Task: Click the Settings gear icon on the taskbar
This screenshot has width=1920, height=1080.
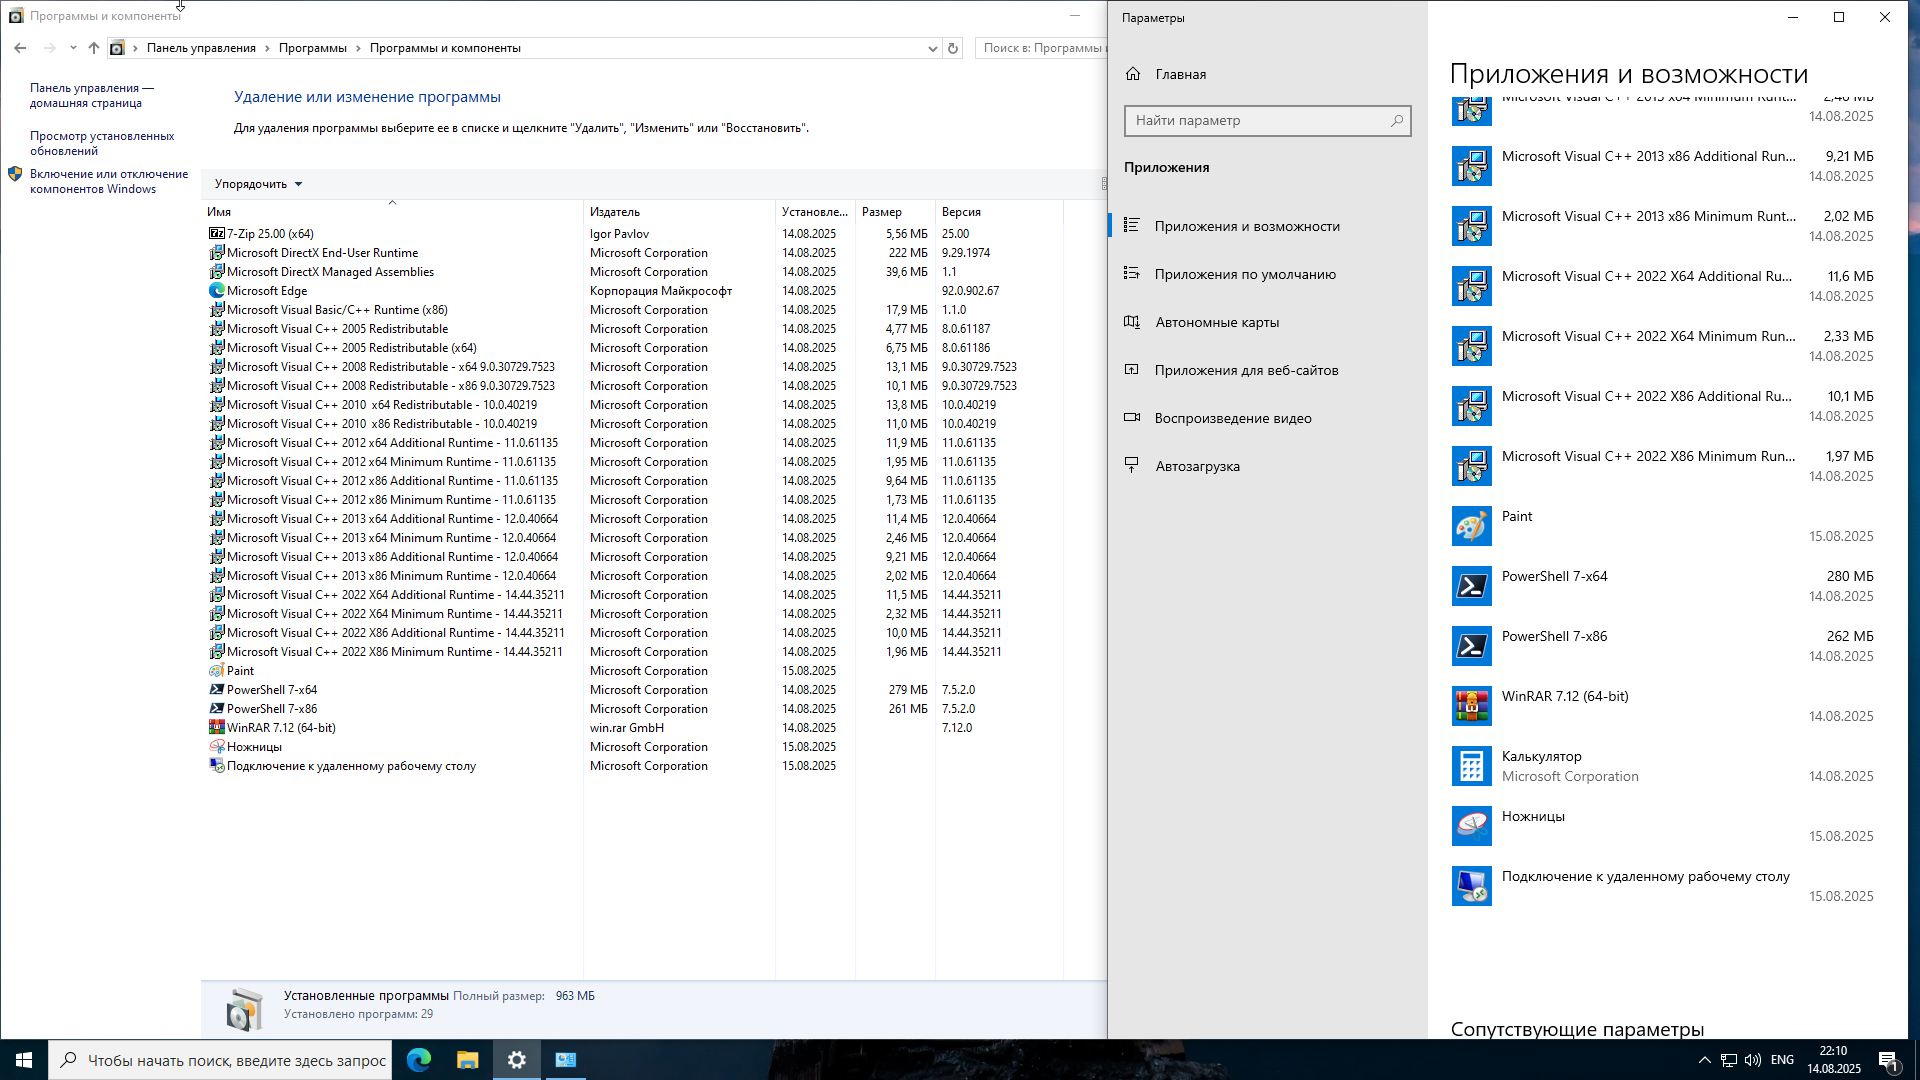Action: coord(517,1060)
